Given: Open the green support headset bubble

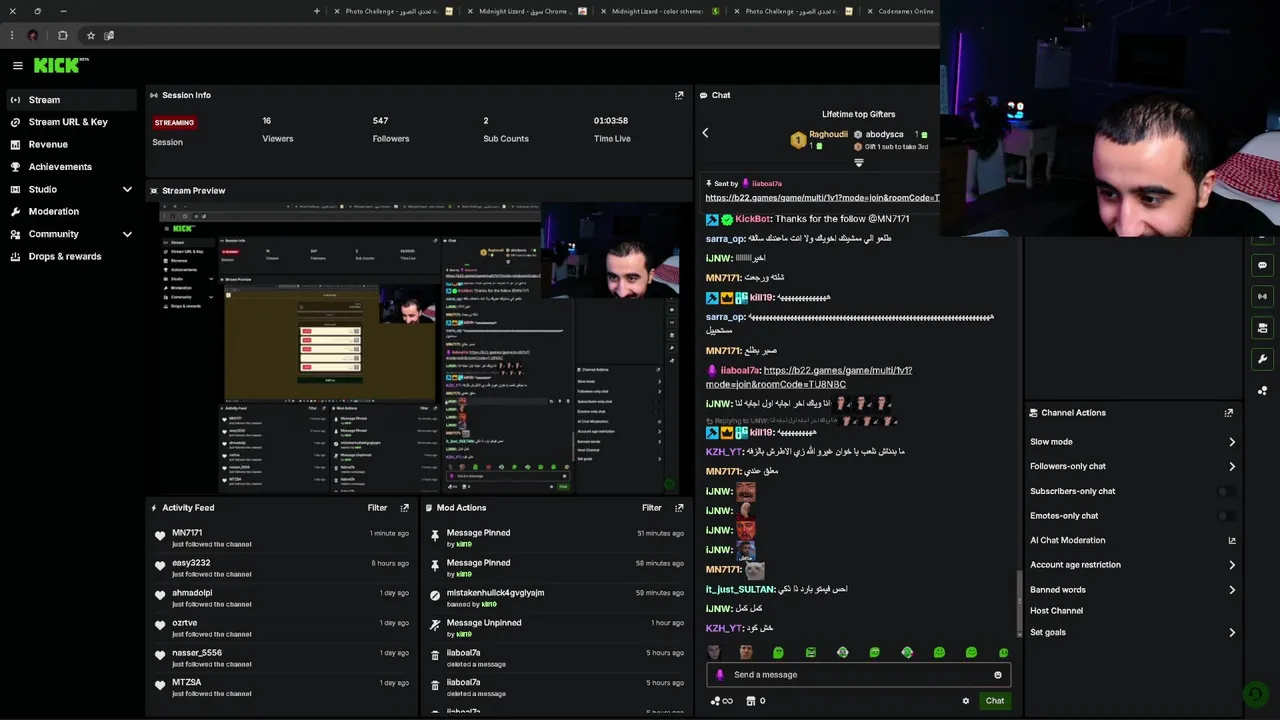Looking at the screenshot, I should click(1254, 693).
